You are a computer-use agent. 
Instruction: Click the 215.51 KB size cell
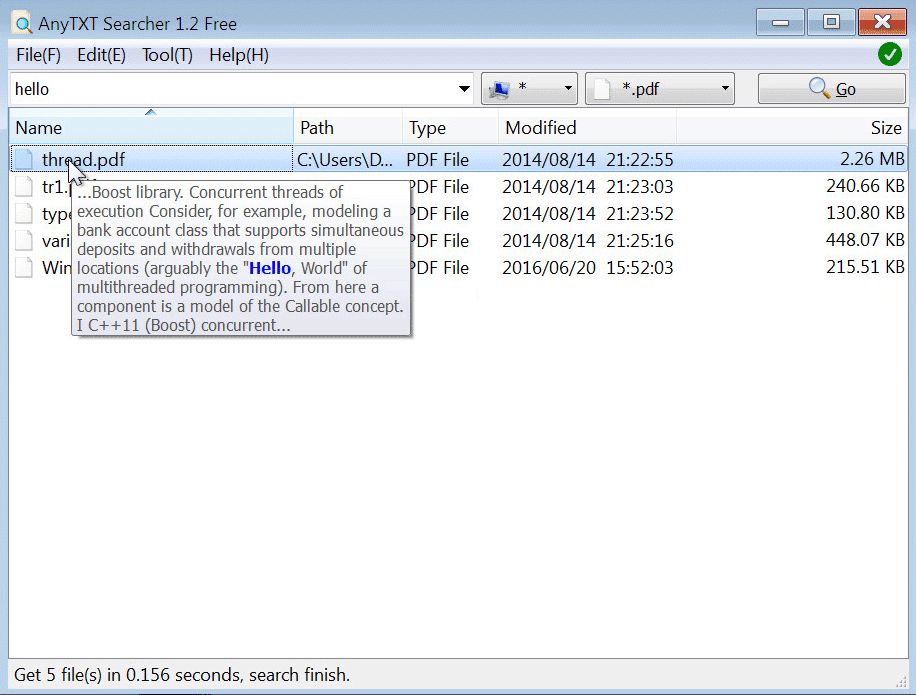[865, 267]
